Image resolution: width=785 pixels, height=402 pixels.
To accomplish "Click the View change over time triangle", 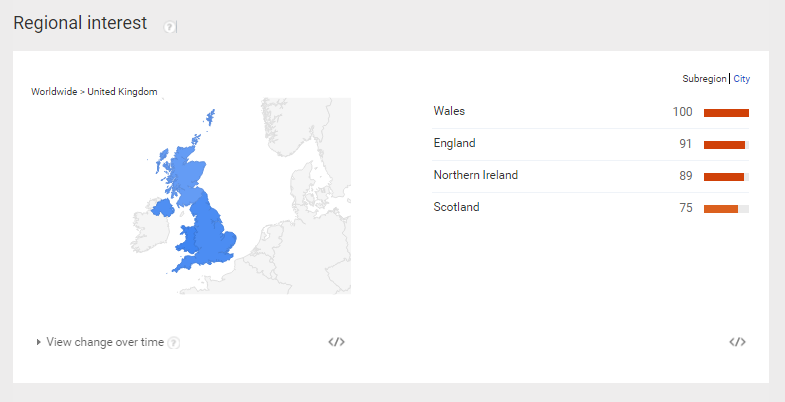I will [x=39, y=342].
